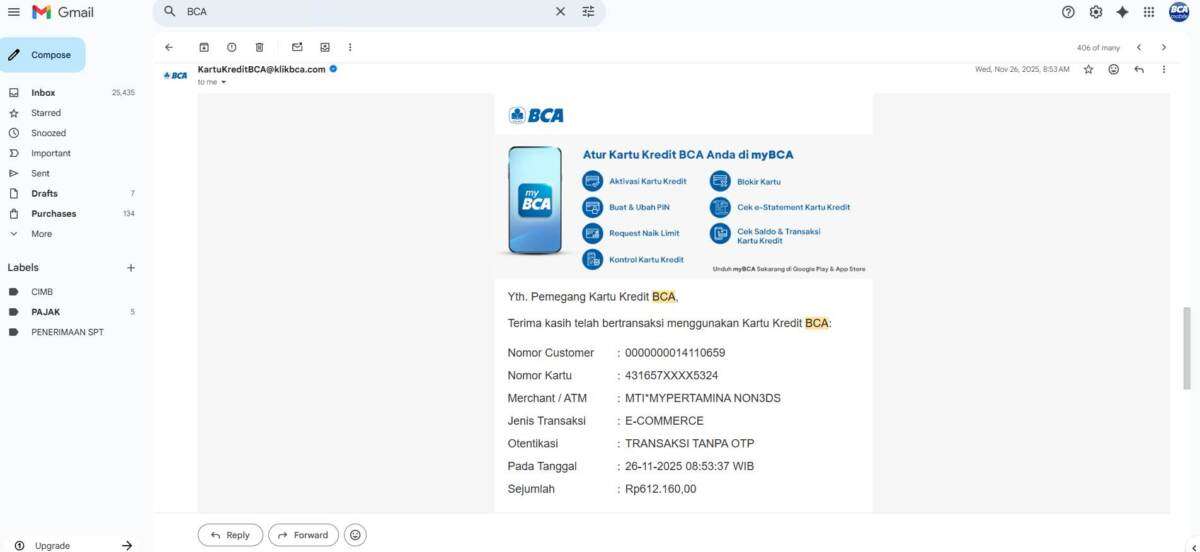Add emoji reaction in message header
This screenshot has width=1200, height=552.
(1113, 69)
